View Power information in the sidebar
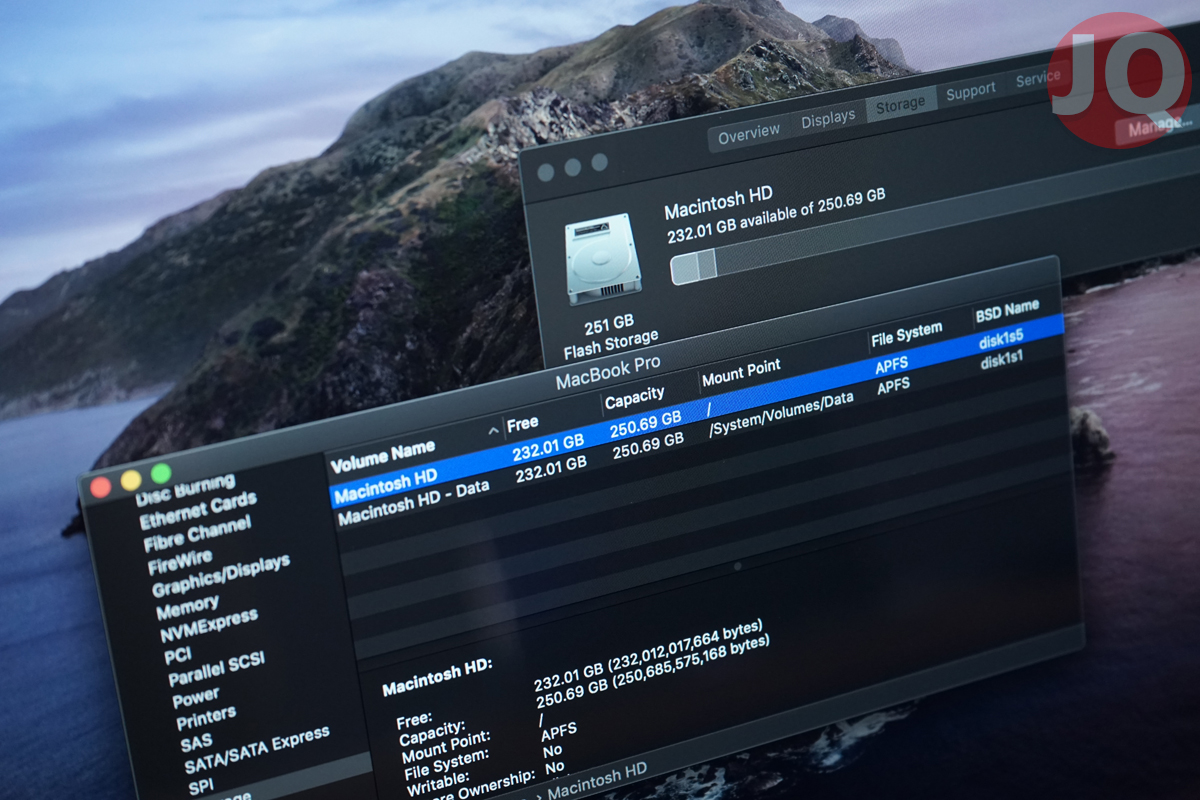Image resolution: width=1200 pixels, height=800 pixels. 196,696
